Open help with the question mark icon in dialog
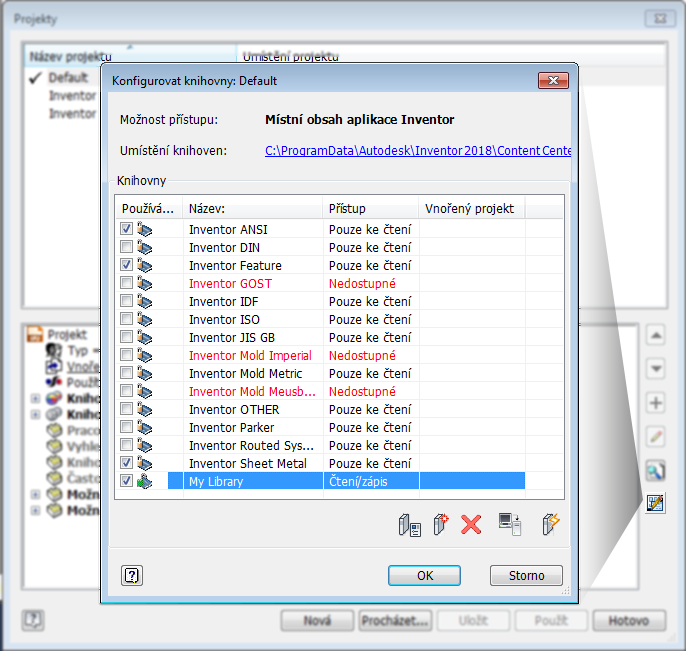The height and width of the screenshot is (651, 686). [x=132, y=575]
